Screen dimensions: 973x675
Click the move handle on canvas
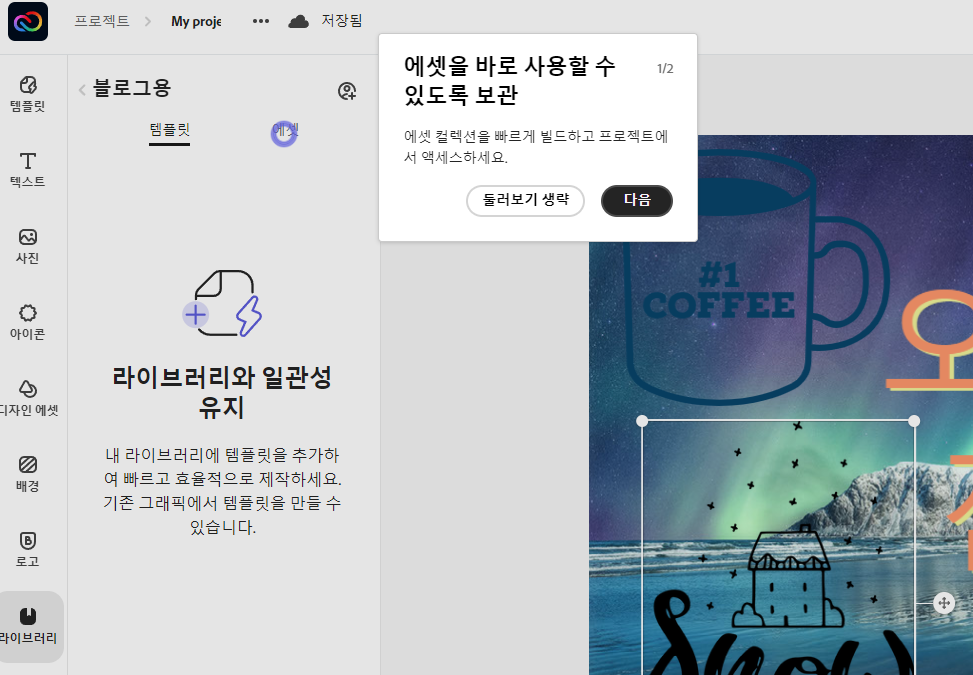coord(944,602)
